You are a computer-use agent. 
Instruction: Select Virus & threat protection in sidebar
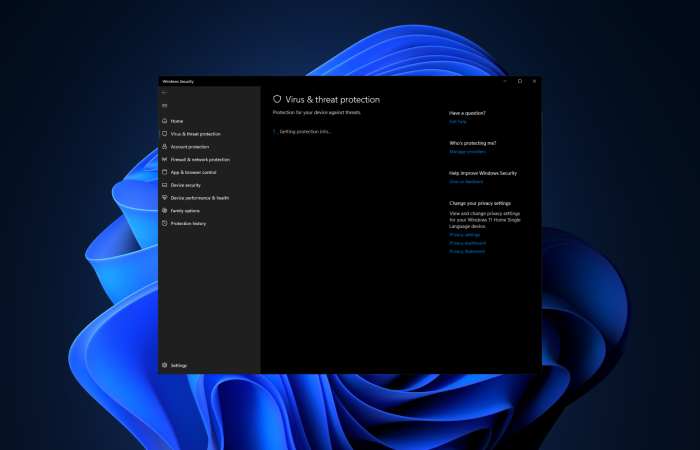click(196, 134)
